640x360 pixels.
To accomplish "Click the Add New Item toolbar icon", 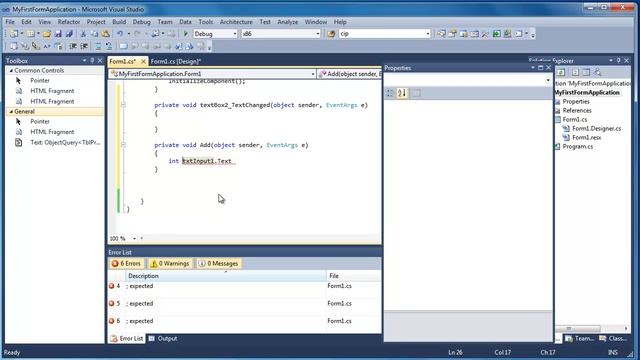I will pos(31,34).
